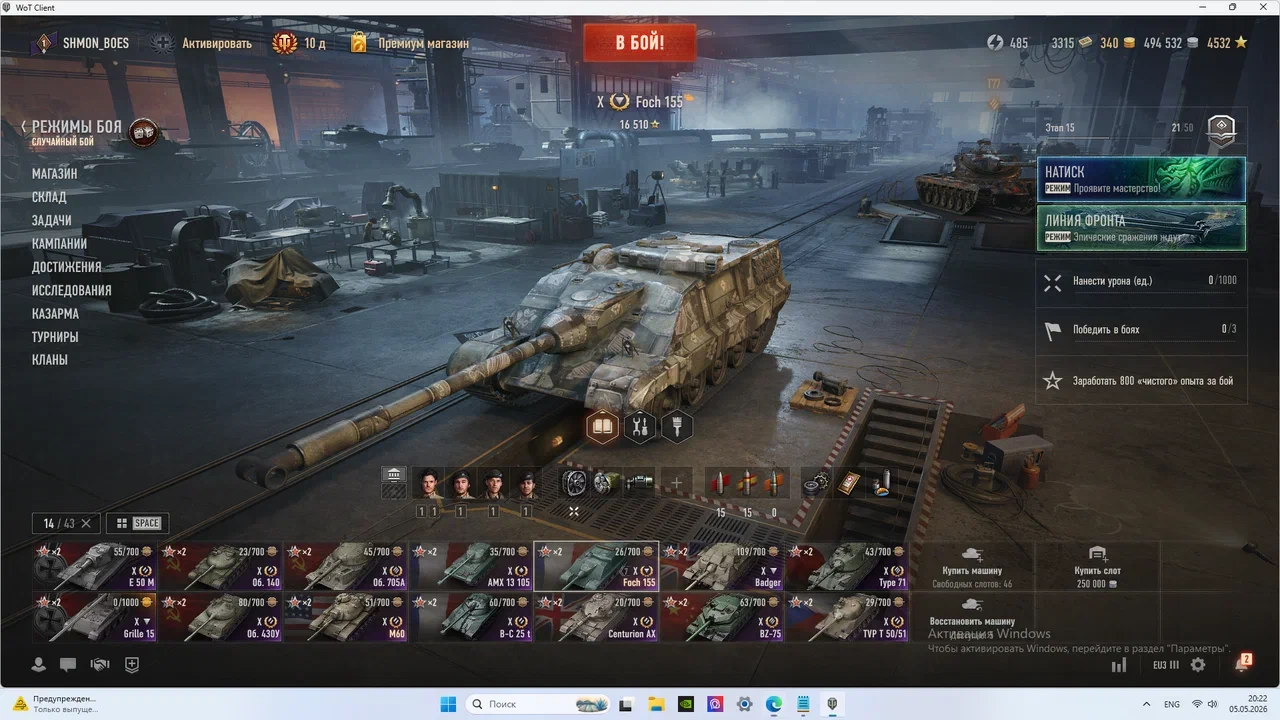1280x720 pixels.
Task: Open the crew barracks building icon
Action: tap(394, 483)
